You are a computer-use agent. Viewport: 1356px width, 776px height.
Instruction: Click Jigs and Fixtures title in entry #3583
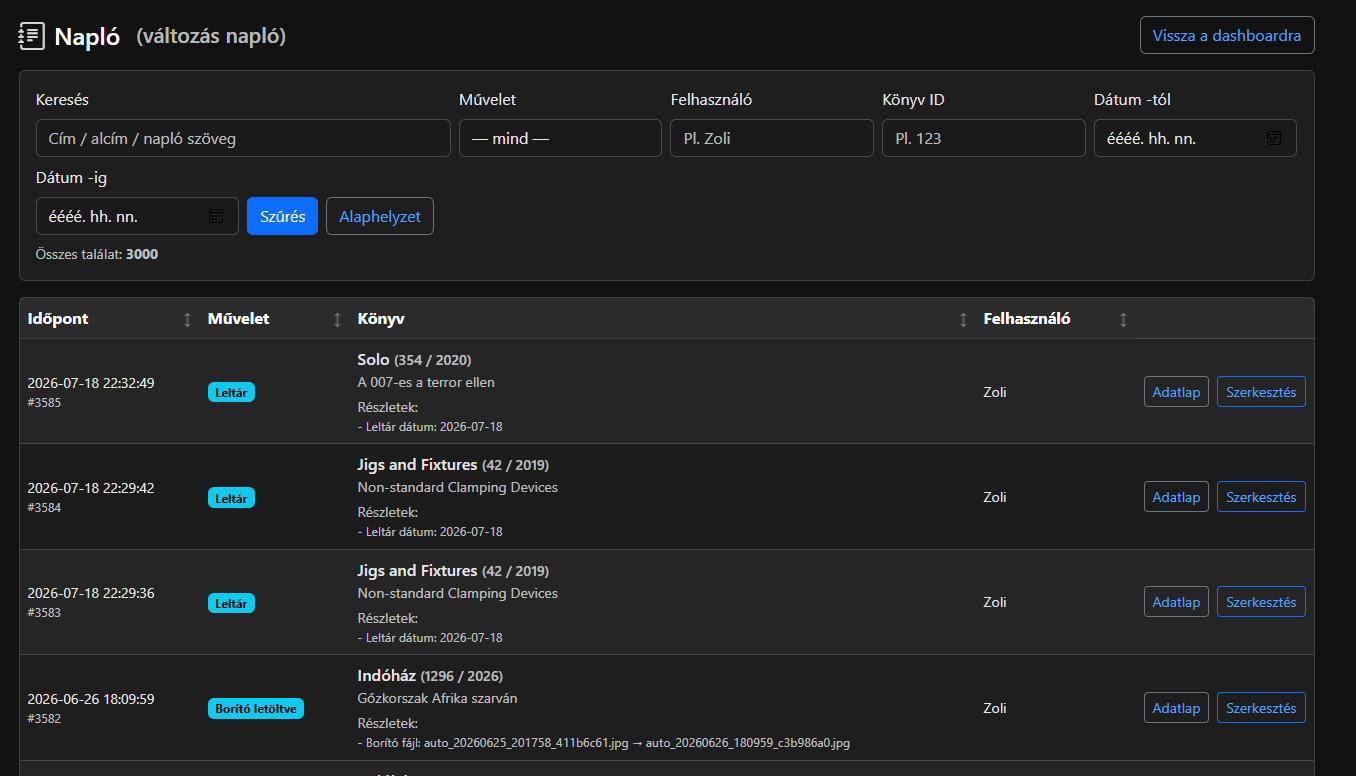click(x=417, y=570)
